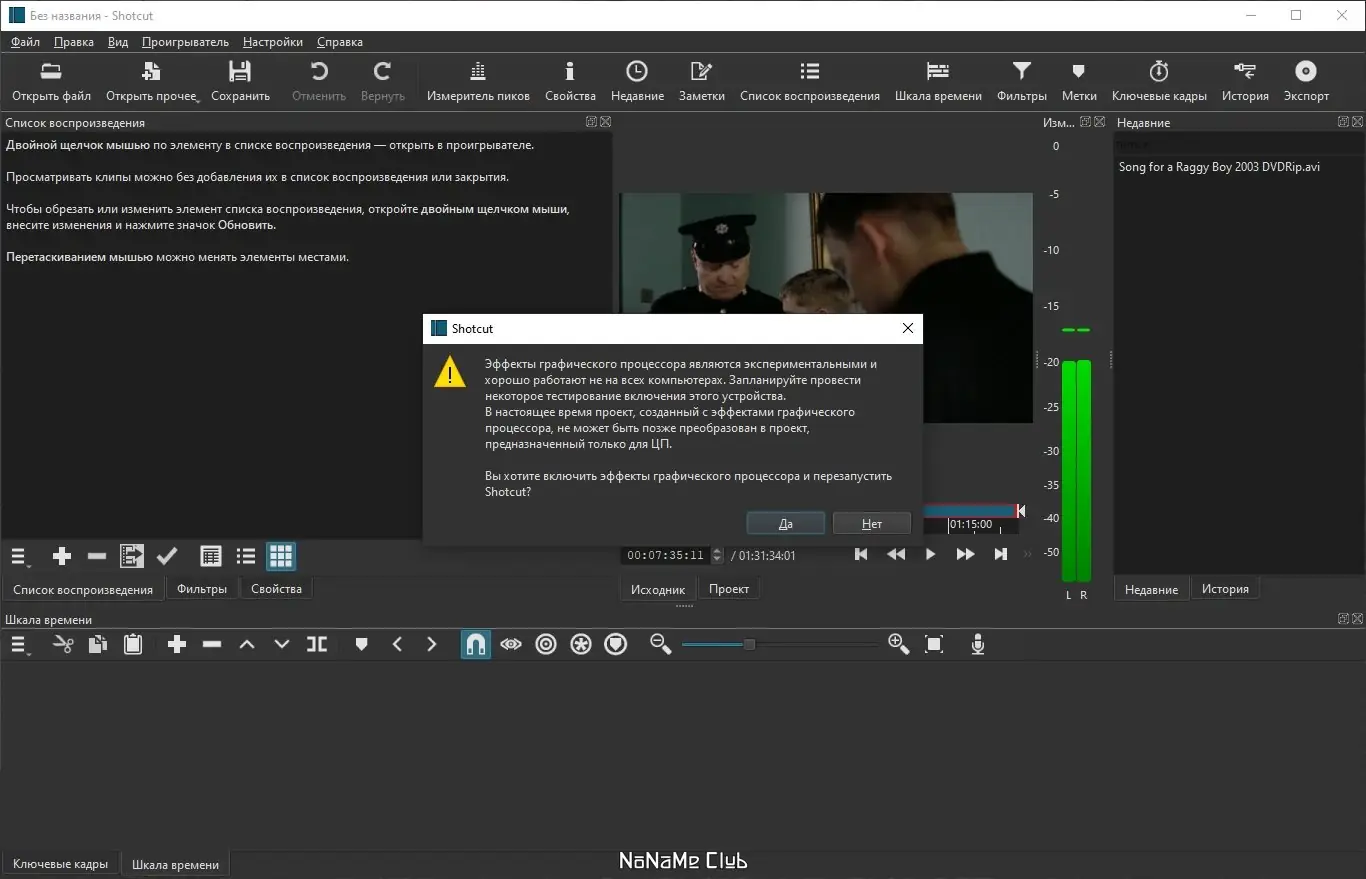Click the timeline zoom slider
Image resolution: width=1366 pixels, height=879 pixels.
749,645
